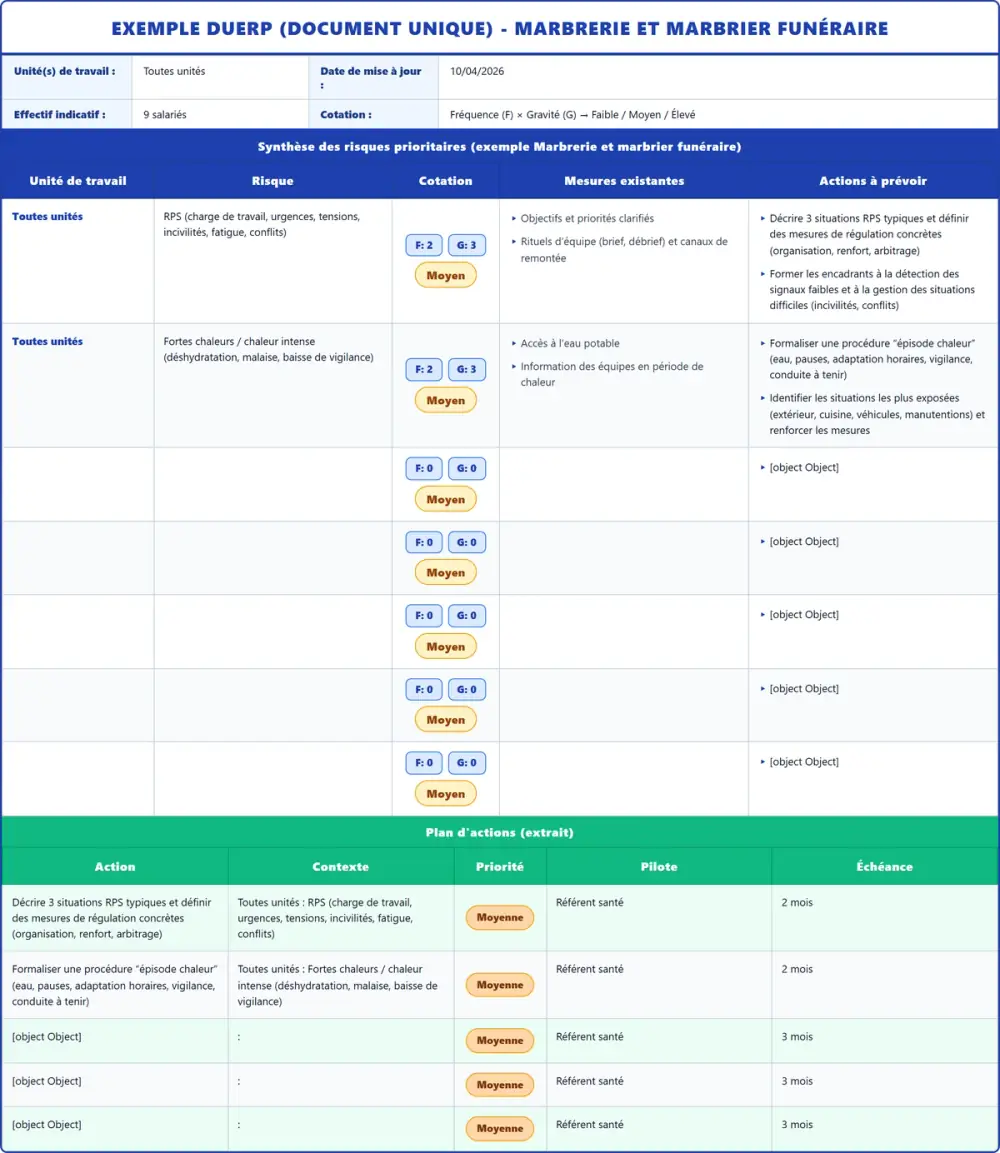Image resolution: width=1000 pixels, height=1153 pixels.
Task: Click the 'Accès à l'eau potable' bullet
Action: [x=570, y=343]
